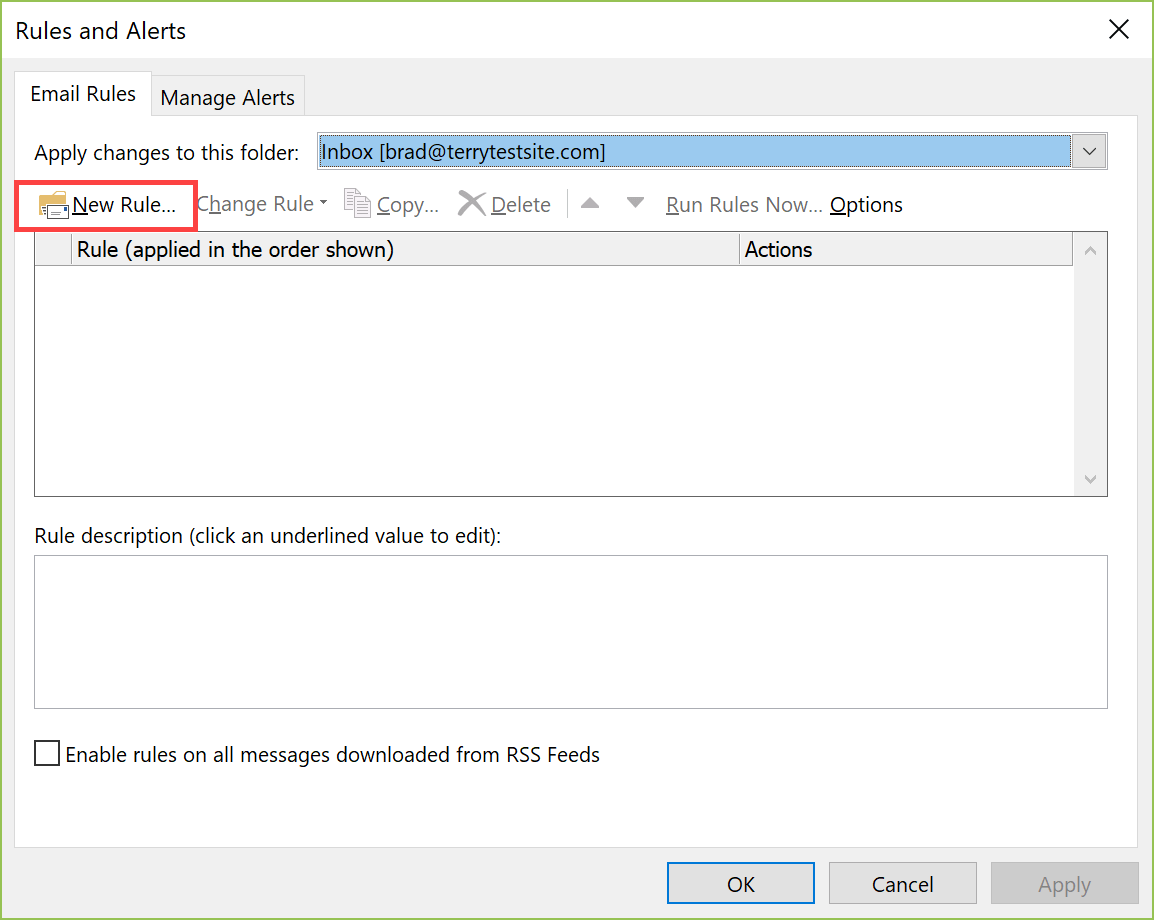This screenshot has width=1154, height=920.
Task: Switch to the Manage Alerts tab
Action: click(x=227, y=96)
